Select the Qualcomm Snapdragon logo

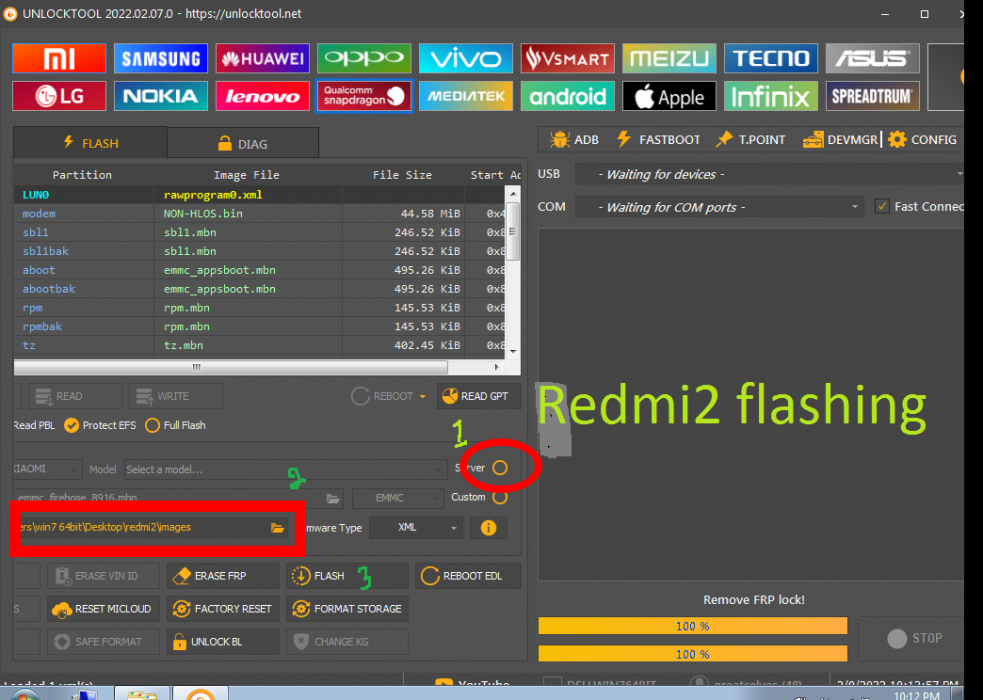point(364,96)
